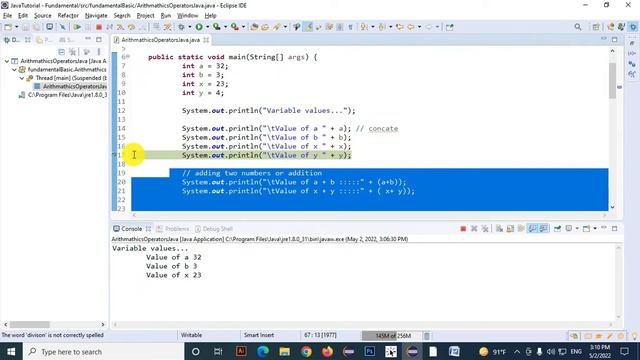Click the Clear Console icon
640x360 pixels.
point(499,229)
